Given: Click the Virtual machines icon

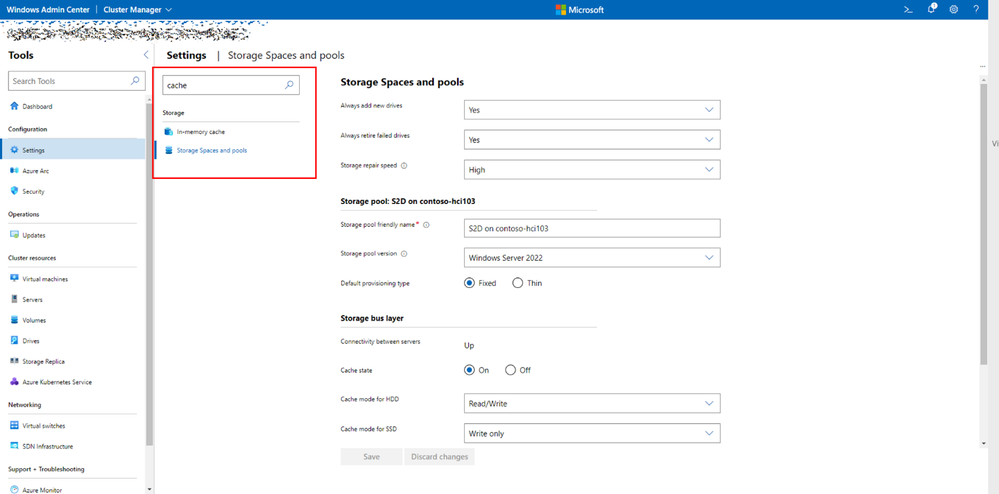Looking at the screenshot, I should point(15,279).
